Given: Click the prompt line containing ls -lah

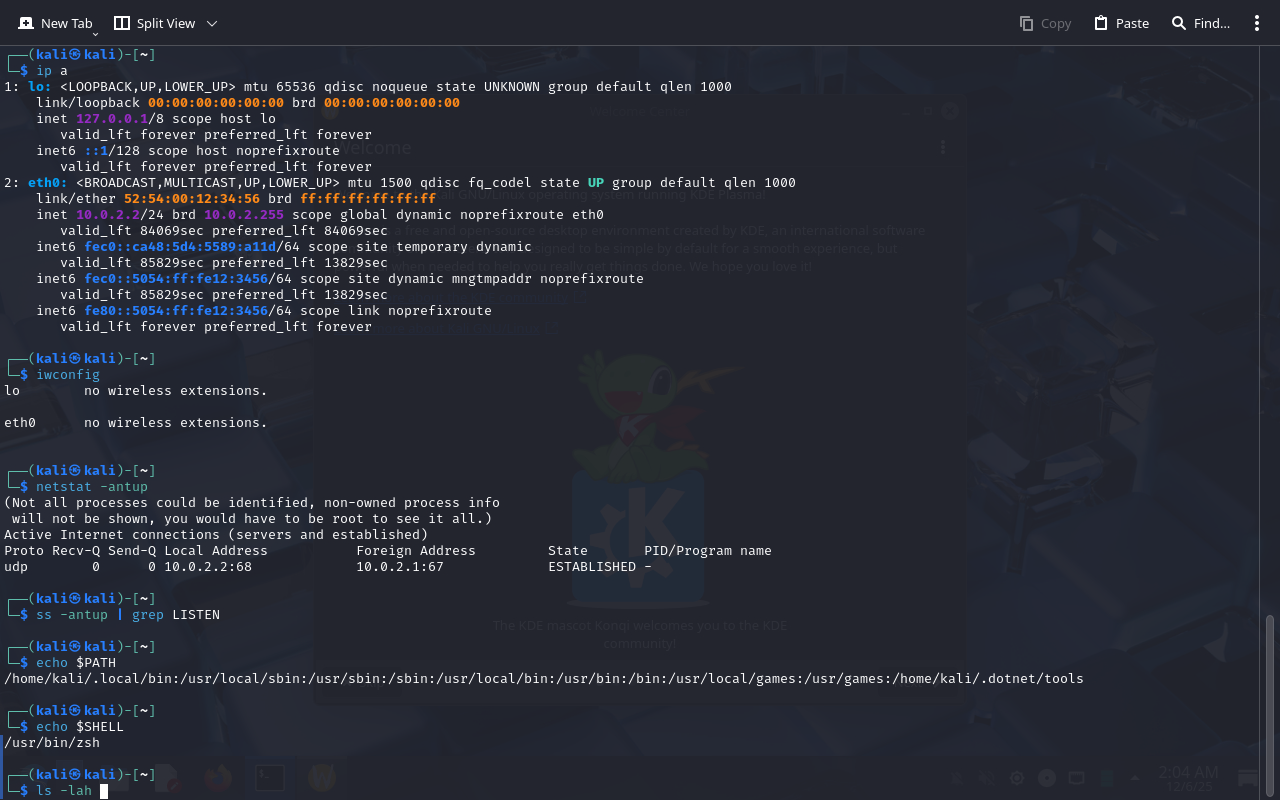Looking at the screenshot, I should click(64, 791).
